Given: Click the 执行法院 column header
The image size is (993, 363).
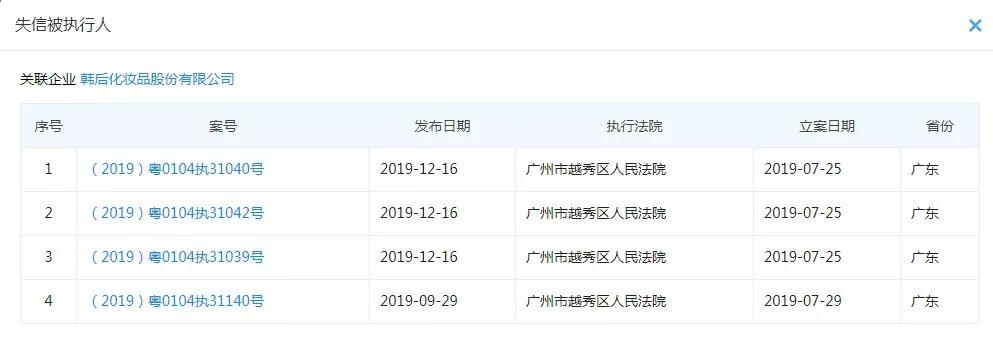Looking at the screenshot, I should (x=635, y=126).
